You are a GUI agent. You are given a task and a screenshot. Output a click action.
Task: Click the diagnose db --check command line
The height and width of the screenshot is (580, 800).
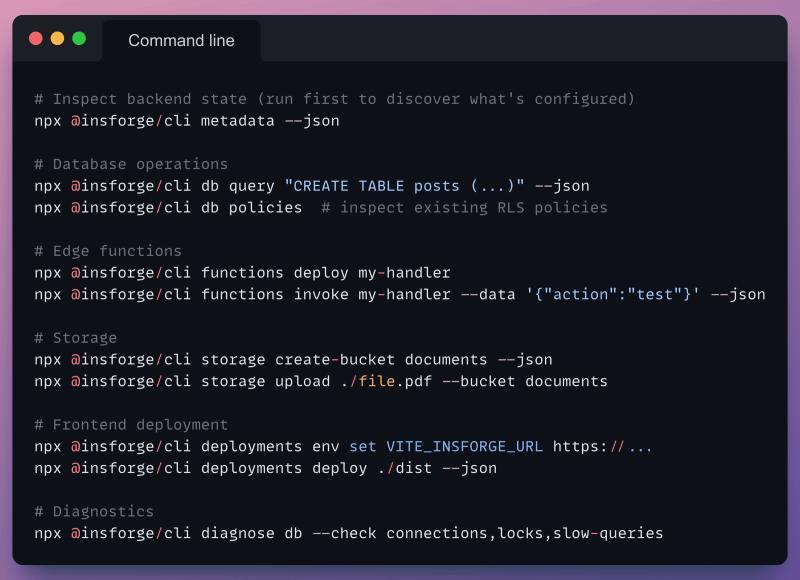pyautogui.click(x=348, y=533)
